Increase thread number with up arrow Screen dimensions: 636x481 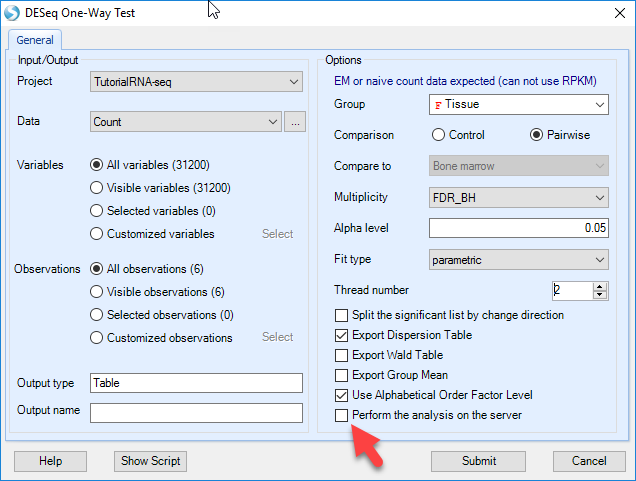(x=599, y=286)
